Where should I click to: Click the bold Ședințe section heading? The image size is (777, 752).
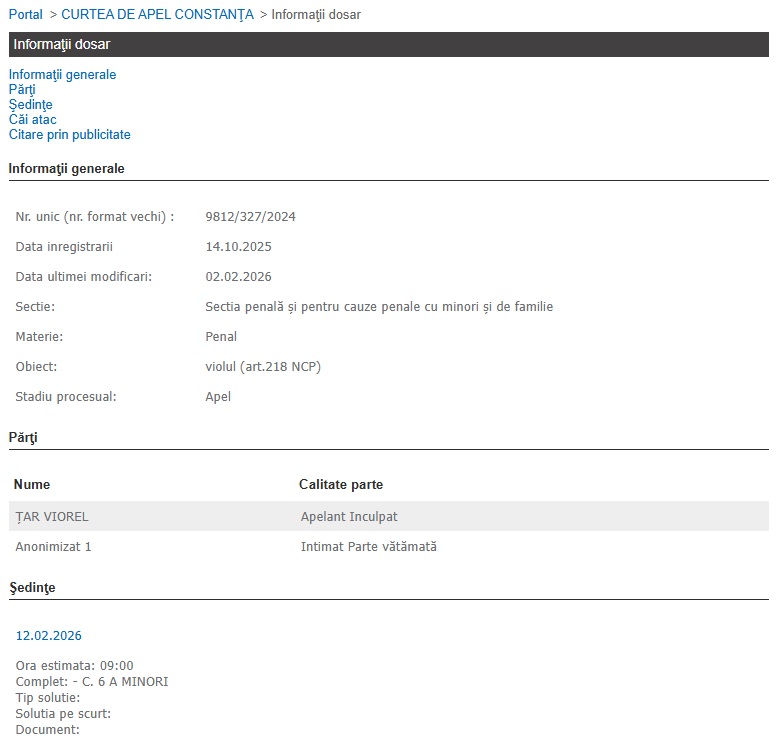click(x=32, y=588)
